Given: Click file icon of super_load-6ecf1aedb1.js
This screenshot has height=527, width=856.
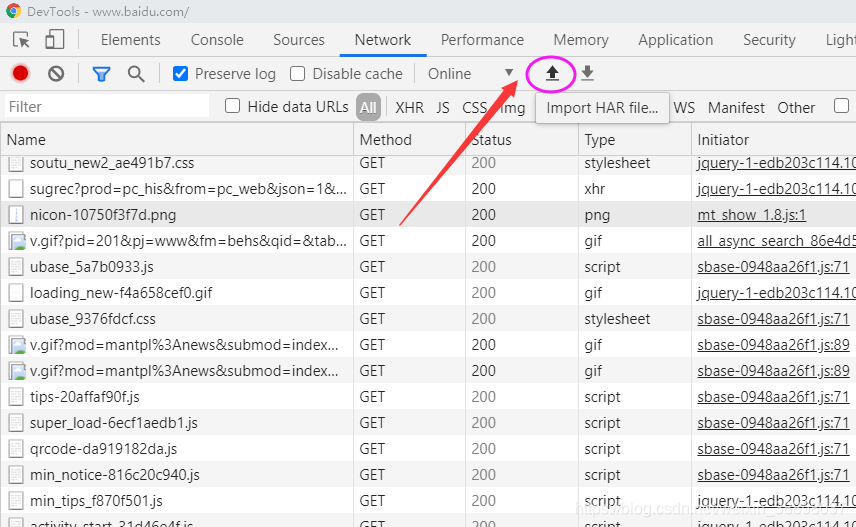Looking at the screenshot, I should point(16,423).
